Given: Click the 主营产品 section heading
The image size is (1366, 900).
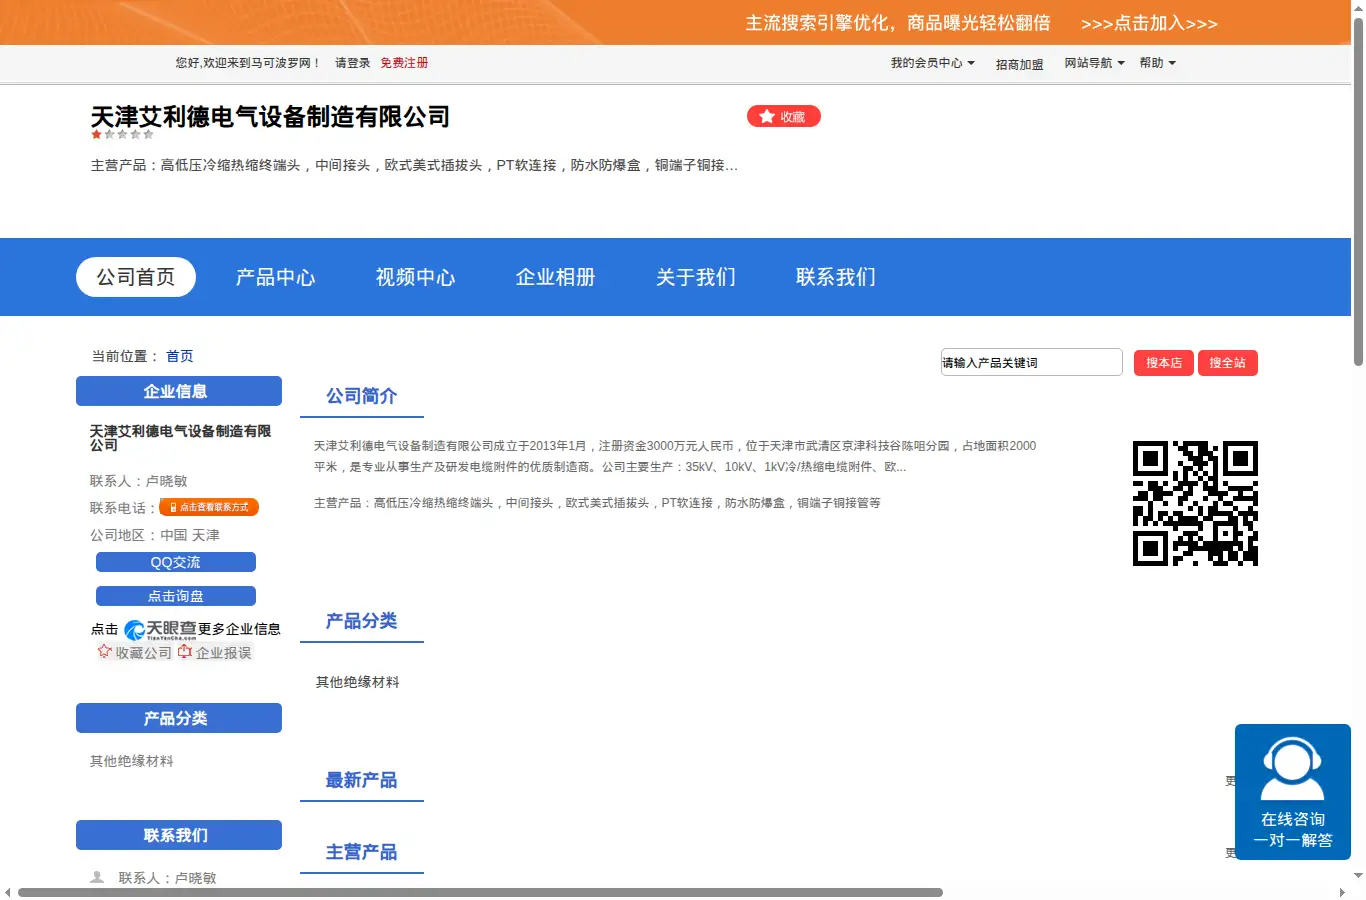Looking at the screenshot, I should tap(362, 852).
